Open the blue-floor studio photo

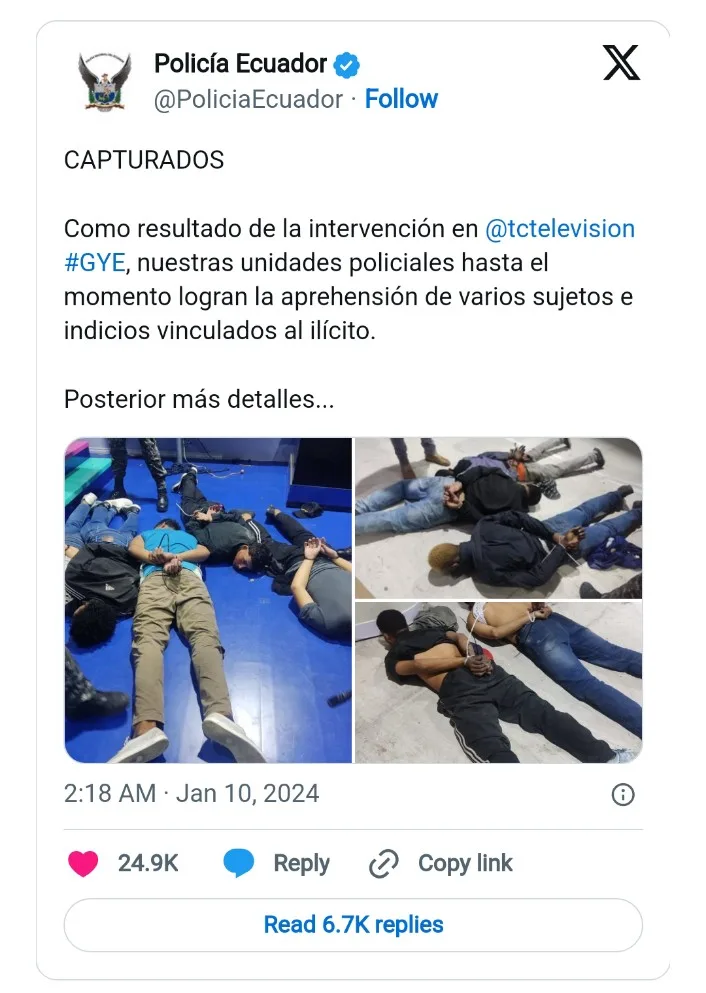pos(208,600)
